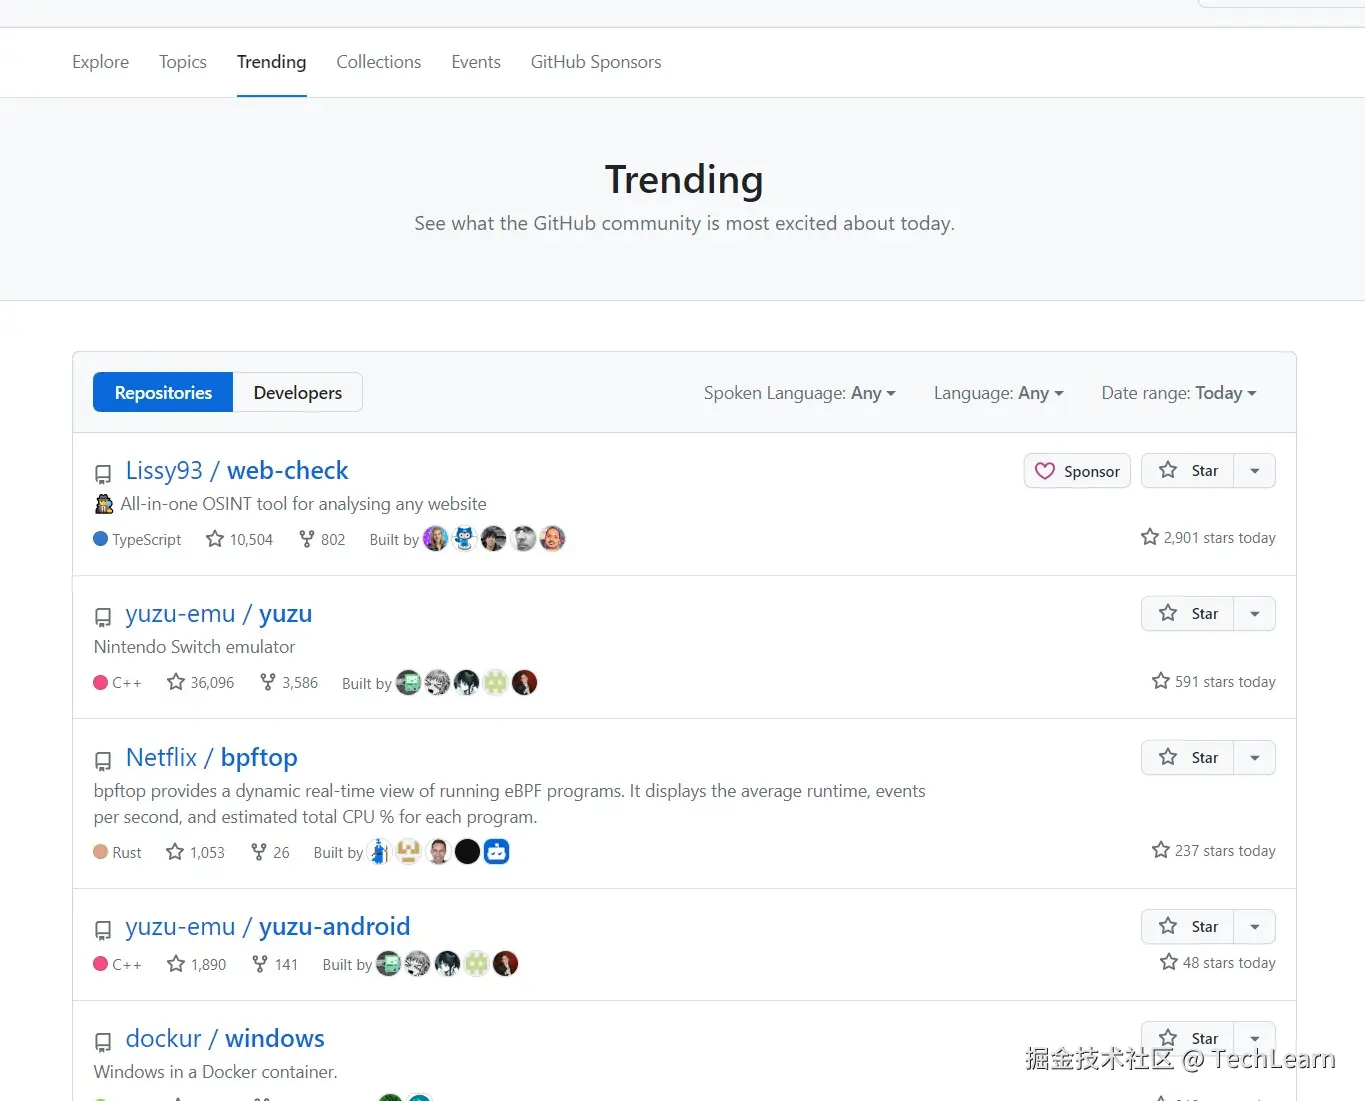View bpftop forks count 26
Viewport: 1365px width, 1101px height.
[270, 852]
